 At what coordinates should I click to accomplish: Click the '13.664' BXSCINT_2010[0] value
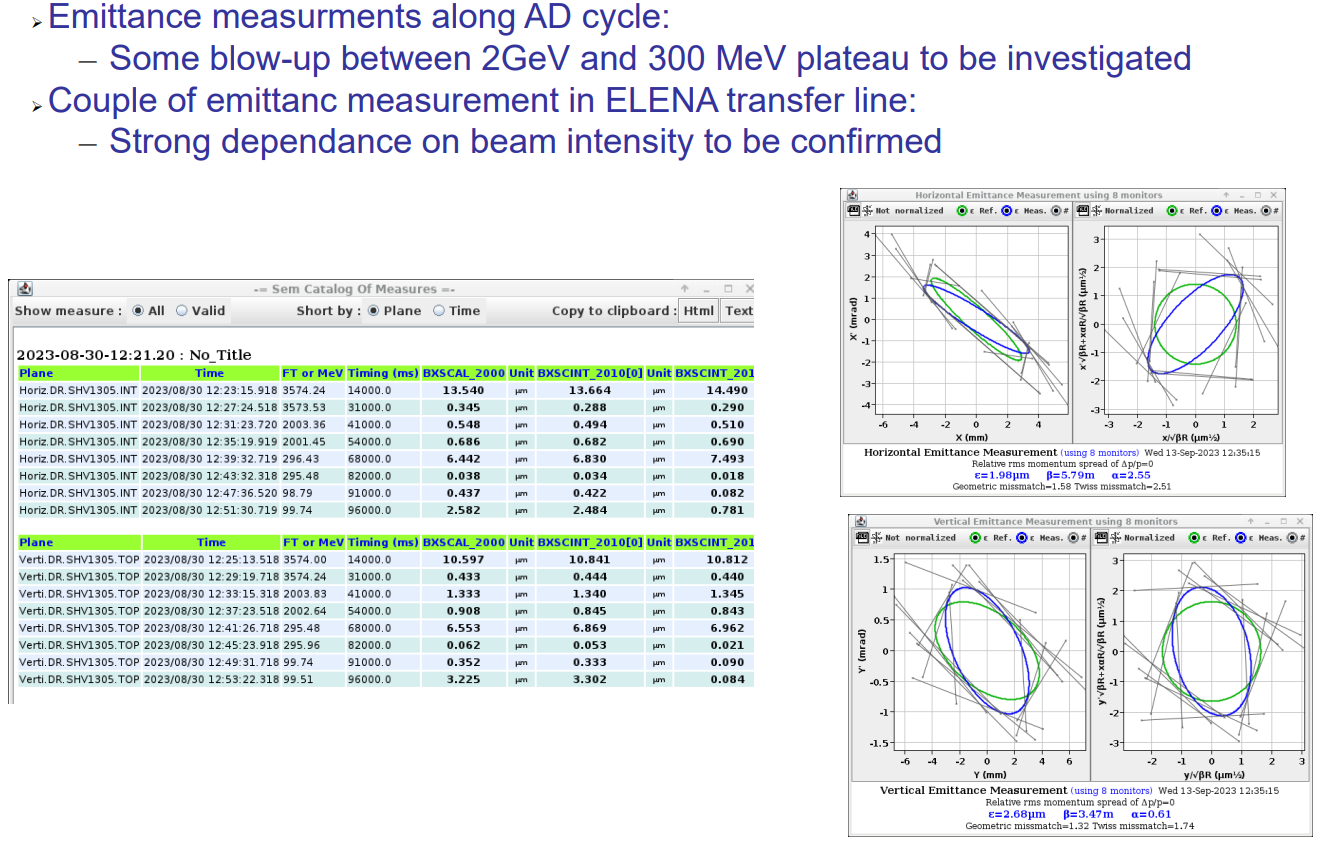589,390
